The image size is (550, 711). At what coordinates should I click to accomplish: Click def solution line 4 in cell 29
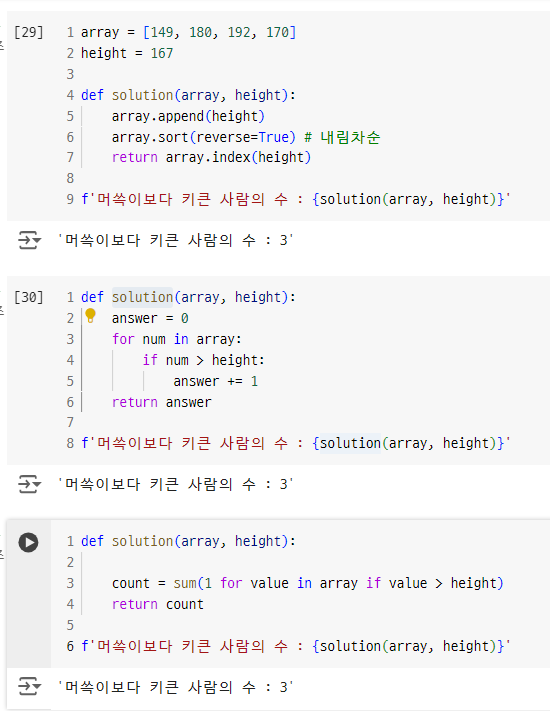tap(188, 95)
